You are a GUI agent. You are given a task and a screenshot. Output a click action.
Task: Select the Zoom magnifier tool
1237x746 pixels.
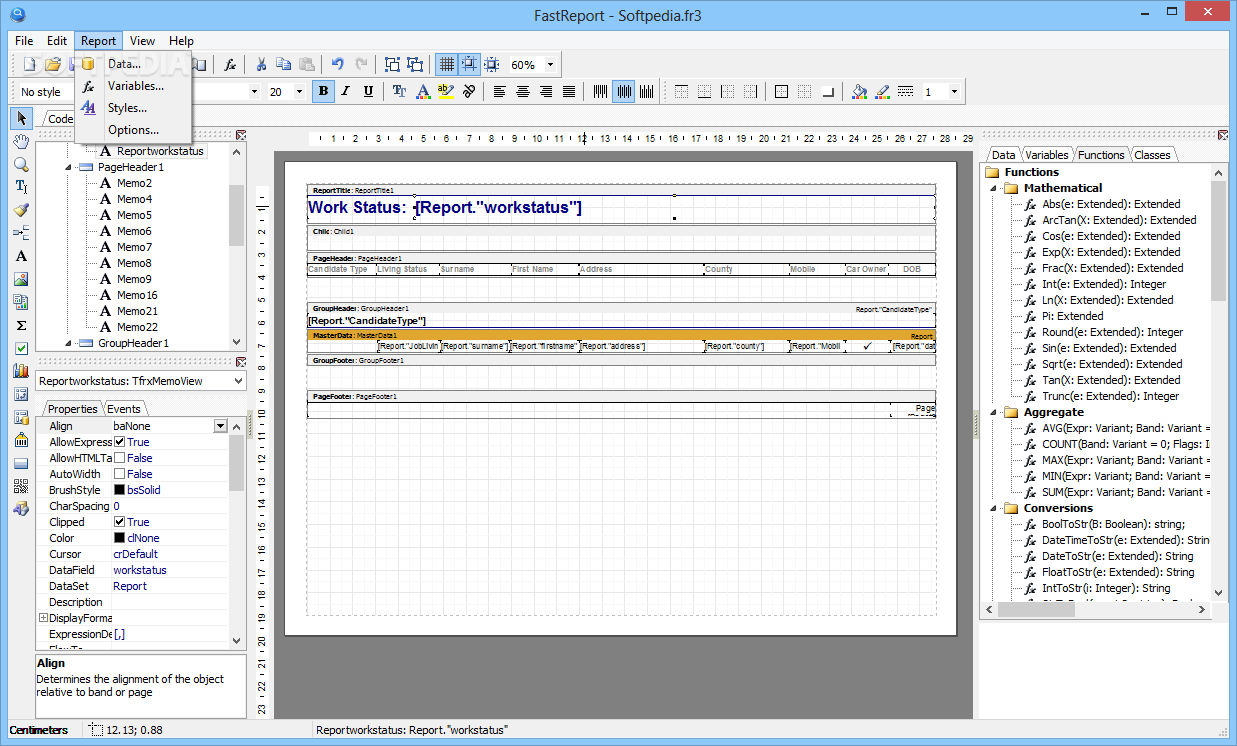pos(21,164)
